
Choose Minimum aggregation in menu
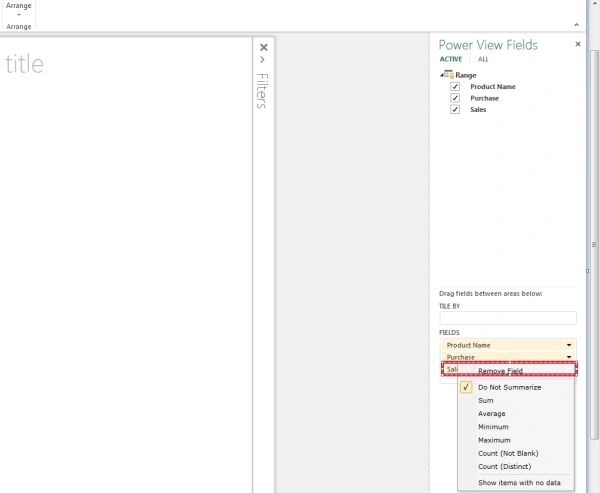click(x=493, y=427)
